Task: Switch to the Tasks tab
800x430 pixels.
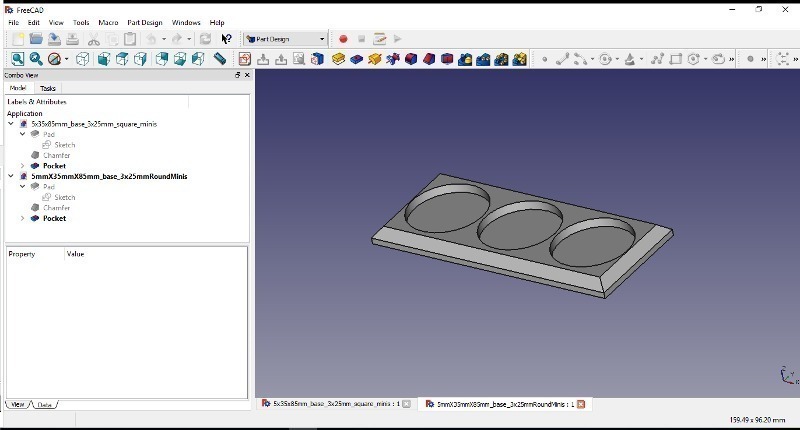Action: pos(48,88)
